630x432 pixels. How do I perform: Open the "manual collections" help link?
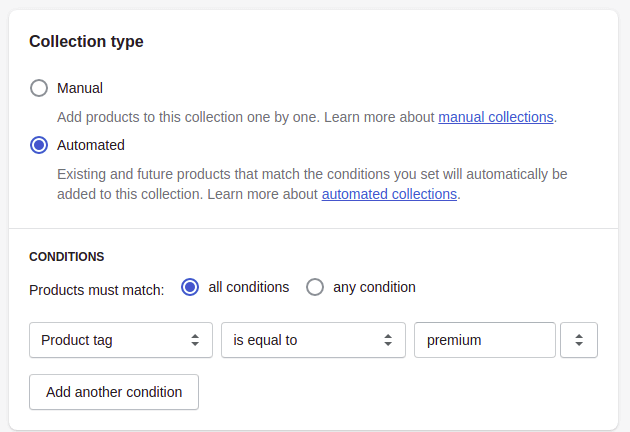[496, 117]
